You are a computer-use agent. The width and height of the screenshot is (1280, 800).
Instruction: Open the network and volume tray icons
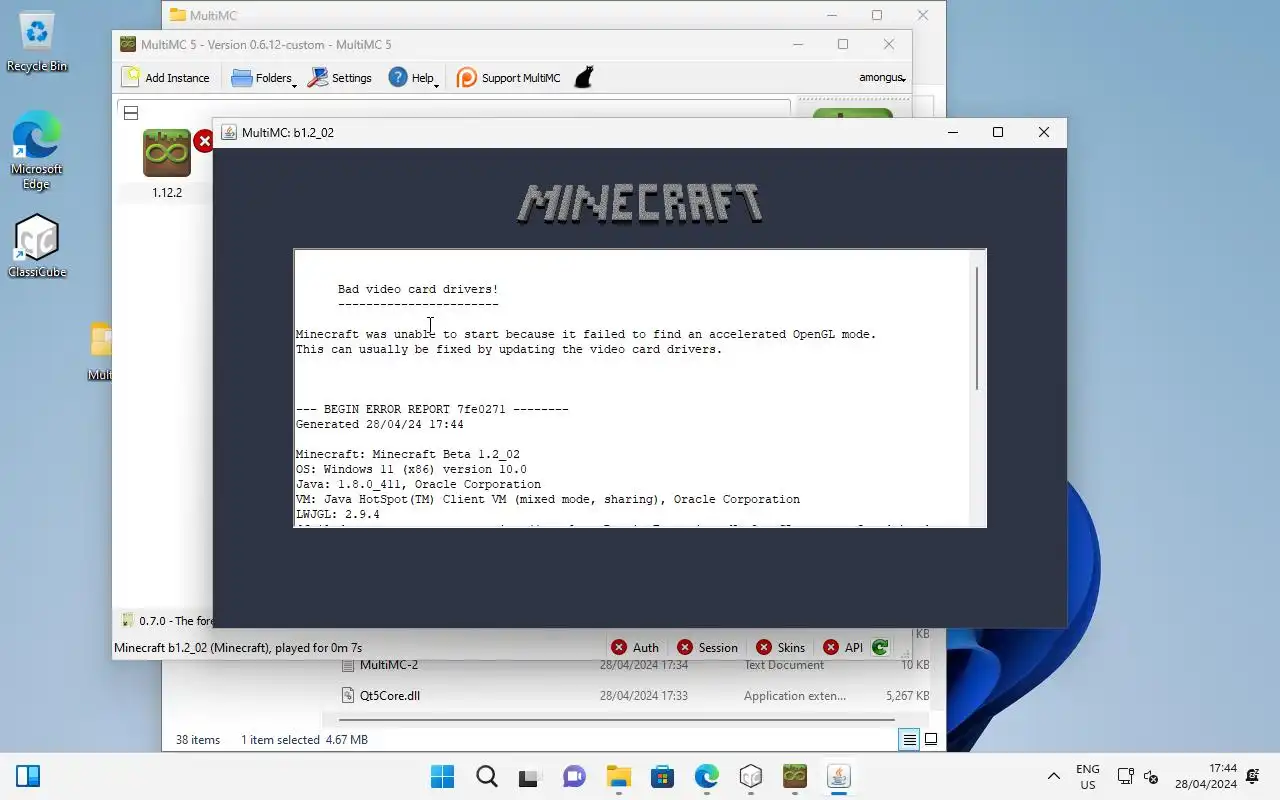1138,776
